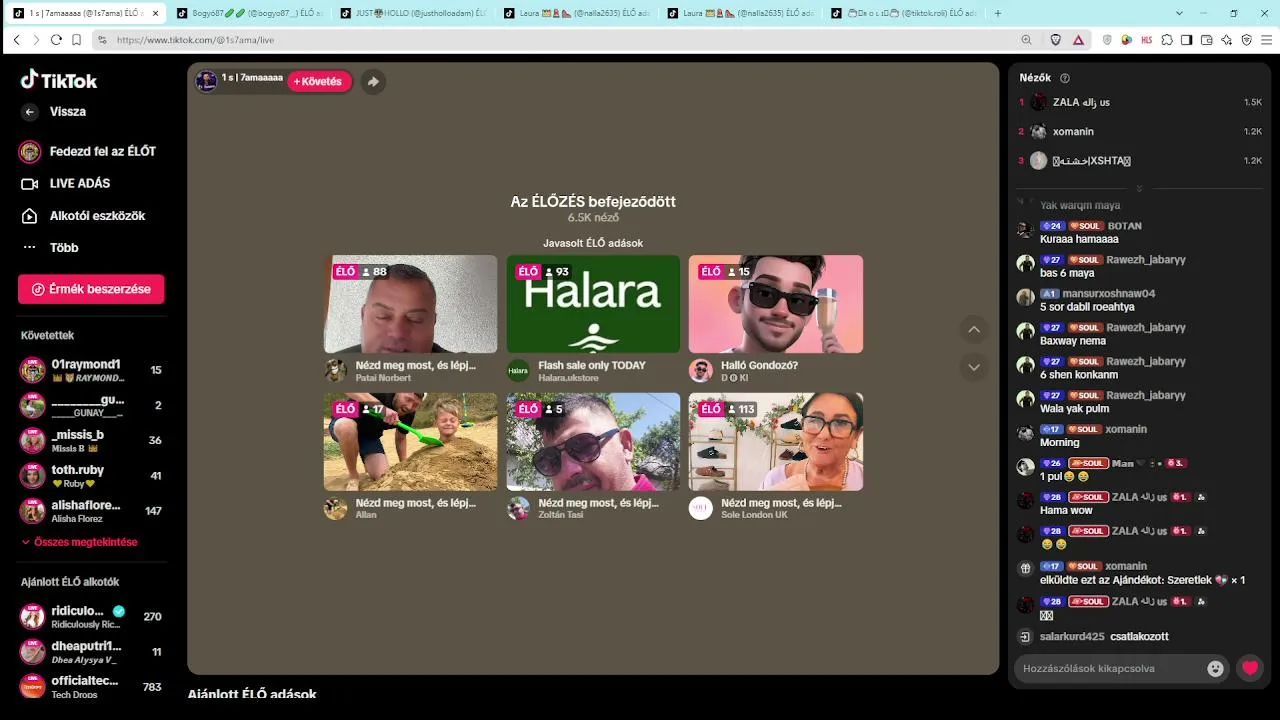Close the 1s | 7amaaaaa tab
Screen dimensions: 1280x720
pyautogui.click(x=155, y=14)
